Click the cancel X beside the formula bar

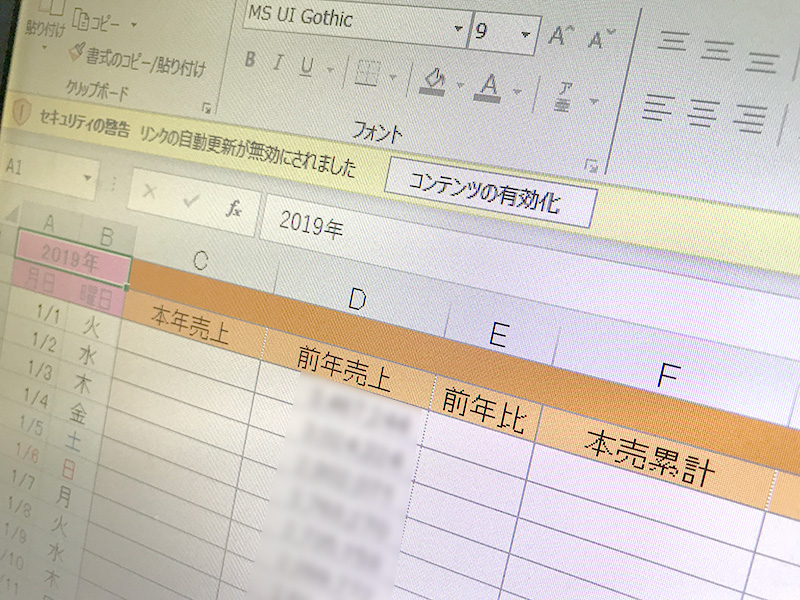[150, 192]
